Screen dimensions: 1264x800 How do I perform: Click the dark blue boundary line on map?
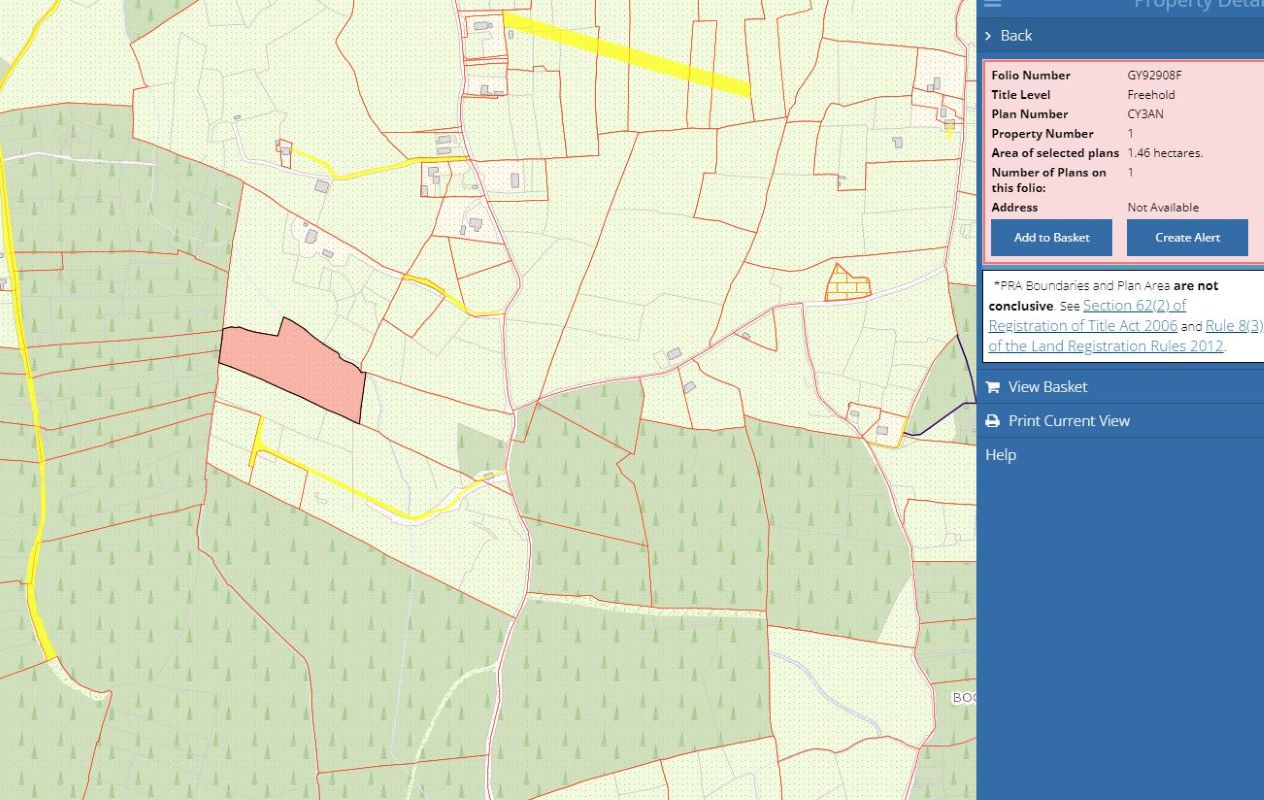[940, 421]
